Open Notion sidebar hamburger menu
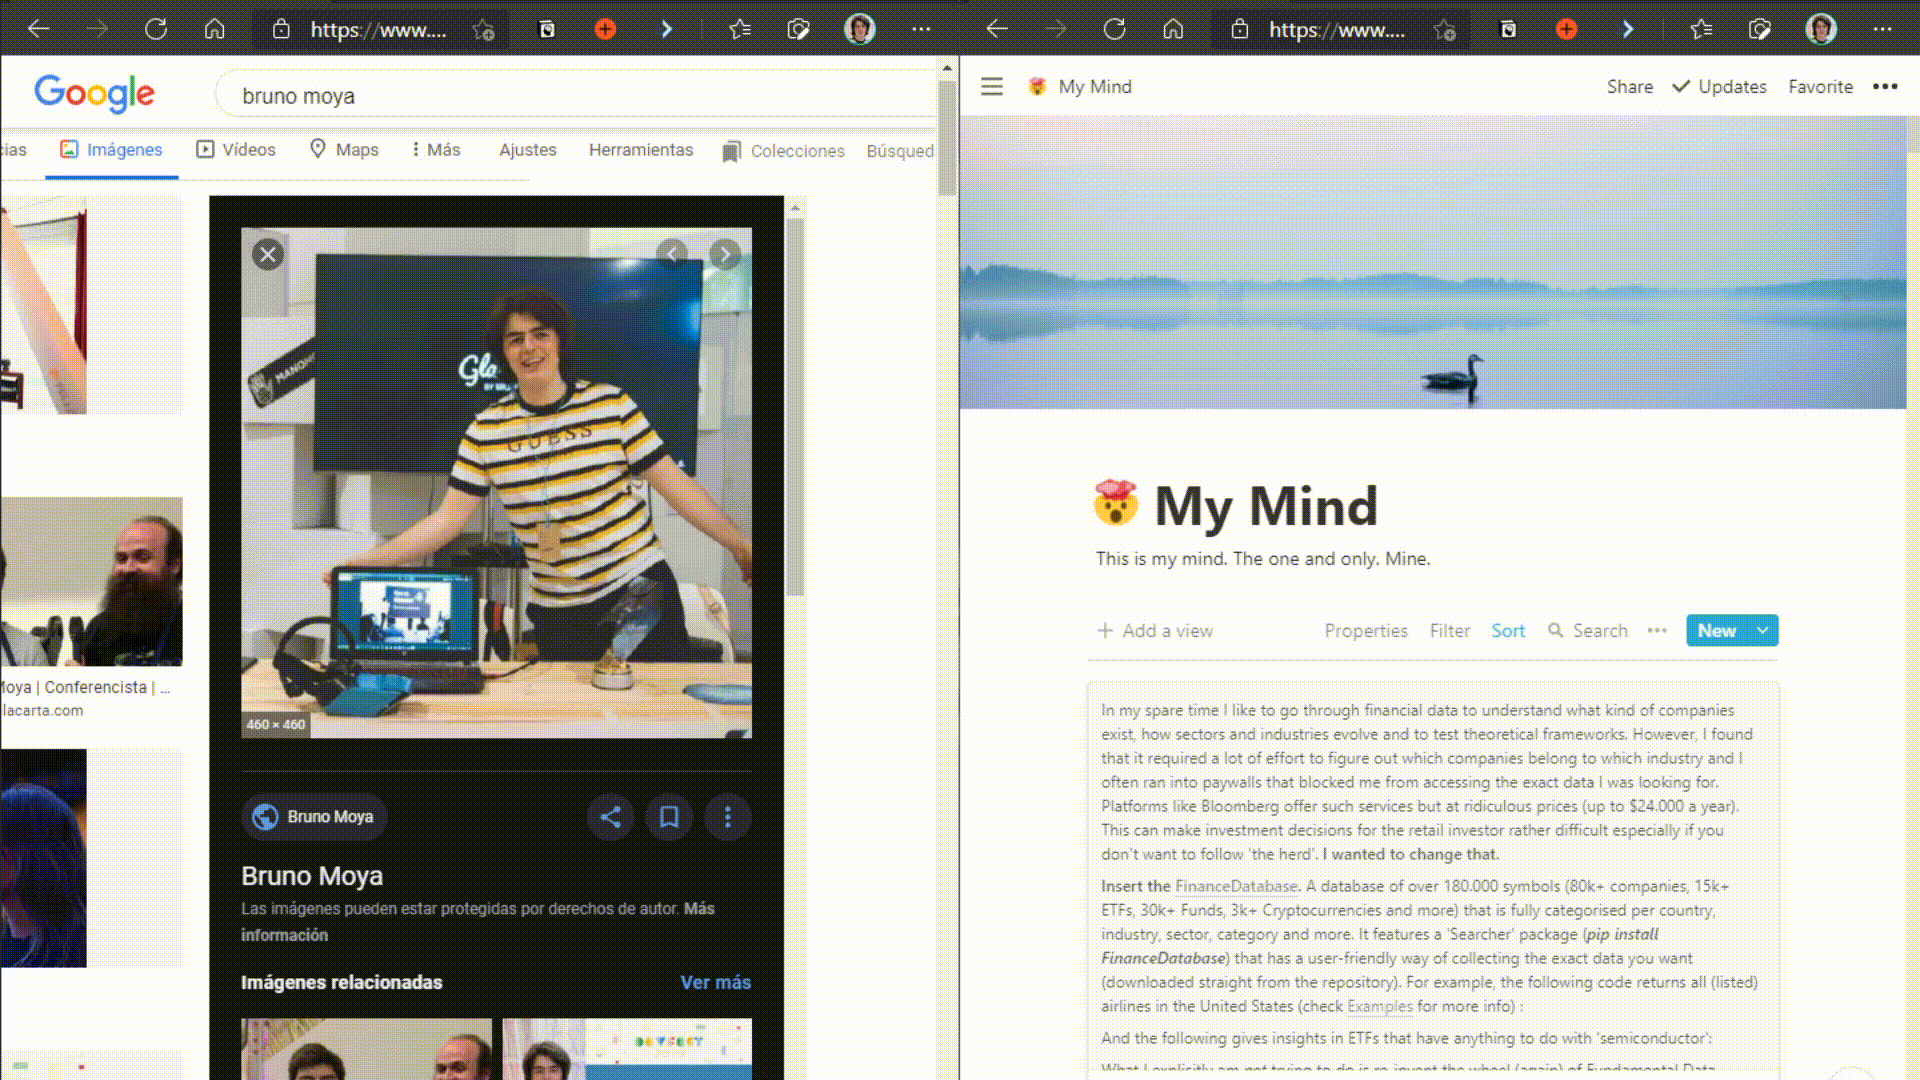Viewport: 1920px width, 1080px height. pyautogui.click(x=991, y=87)
